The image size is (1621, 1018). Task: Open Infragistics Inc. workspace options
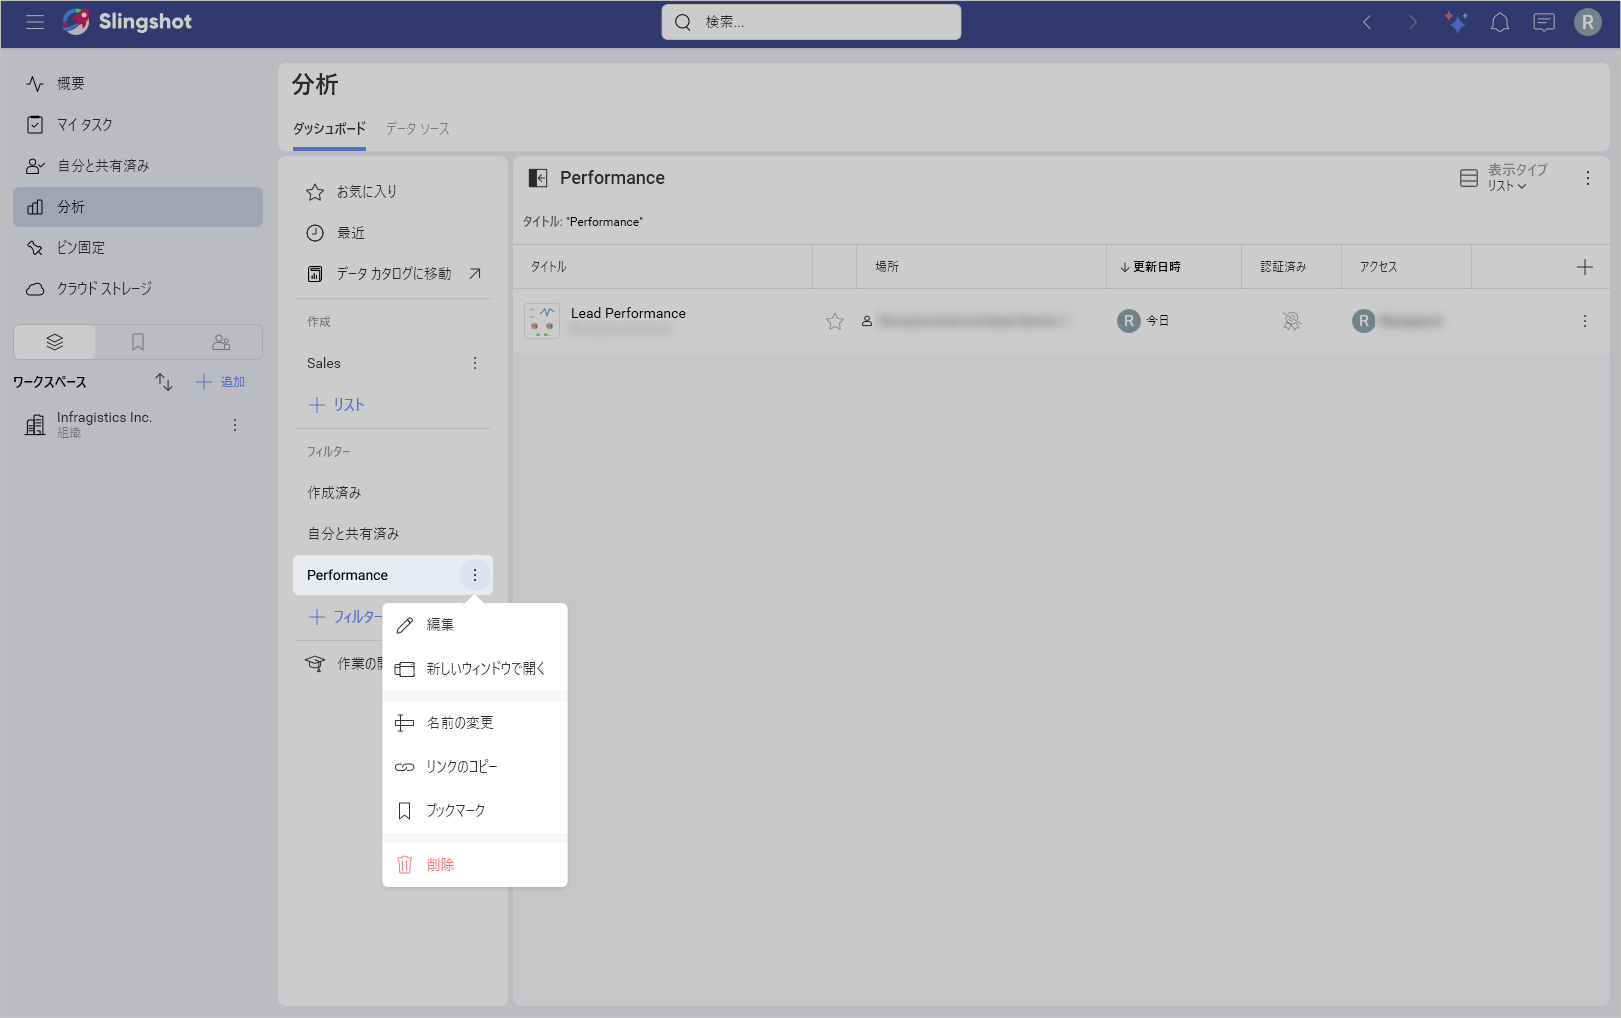point(235,425)
